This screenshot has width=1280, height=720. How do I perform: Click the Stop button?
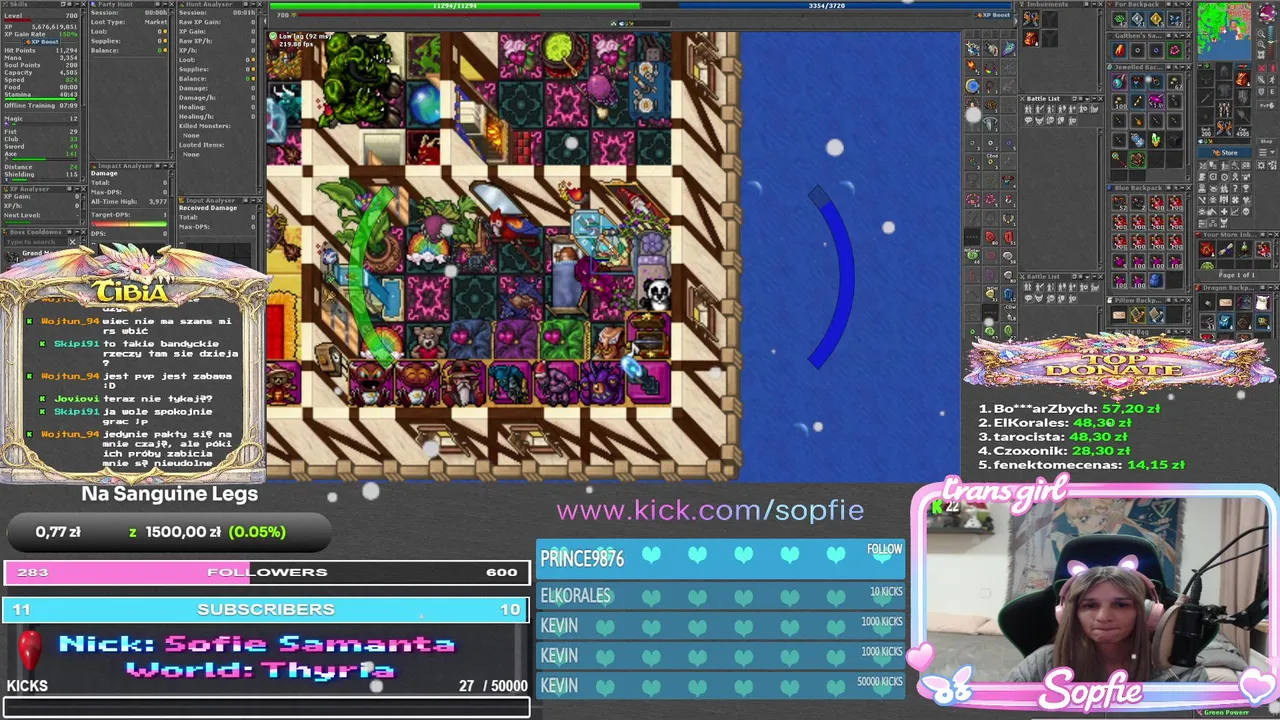(1266, 141)
